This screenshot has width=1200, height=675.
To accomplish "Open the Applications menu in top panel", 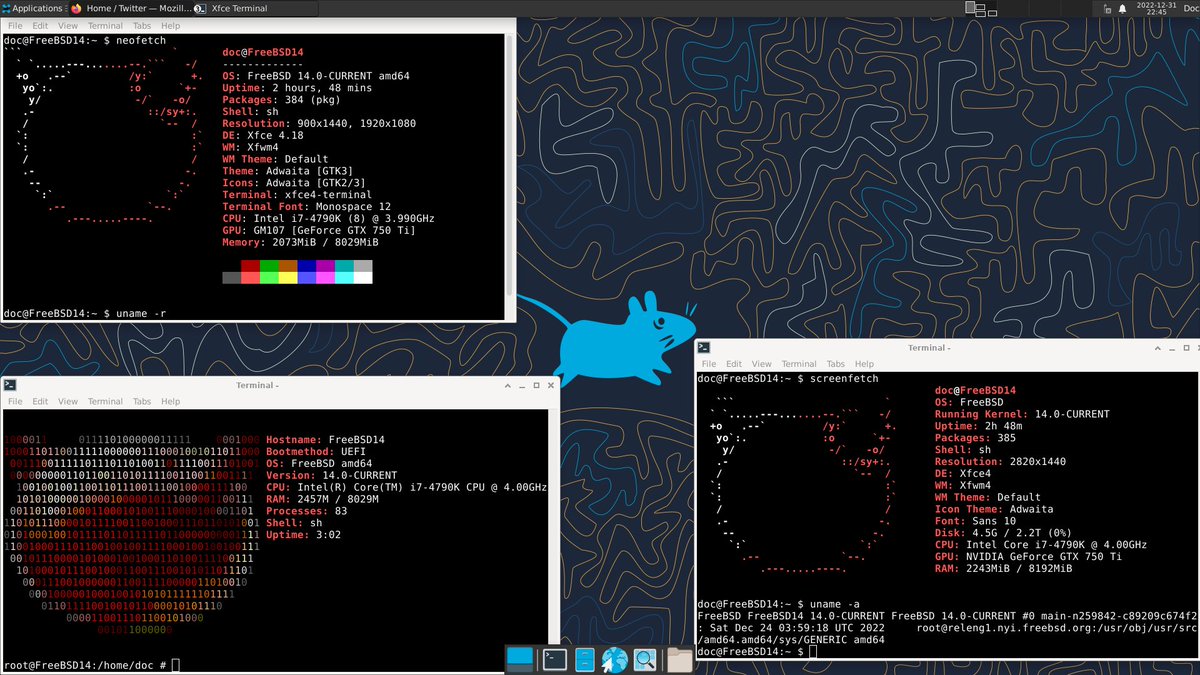I will coord(32,8).
